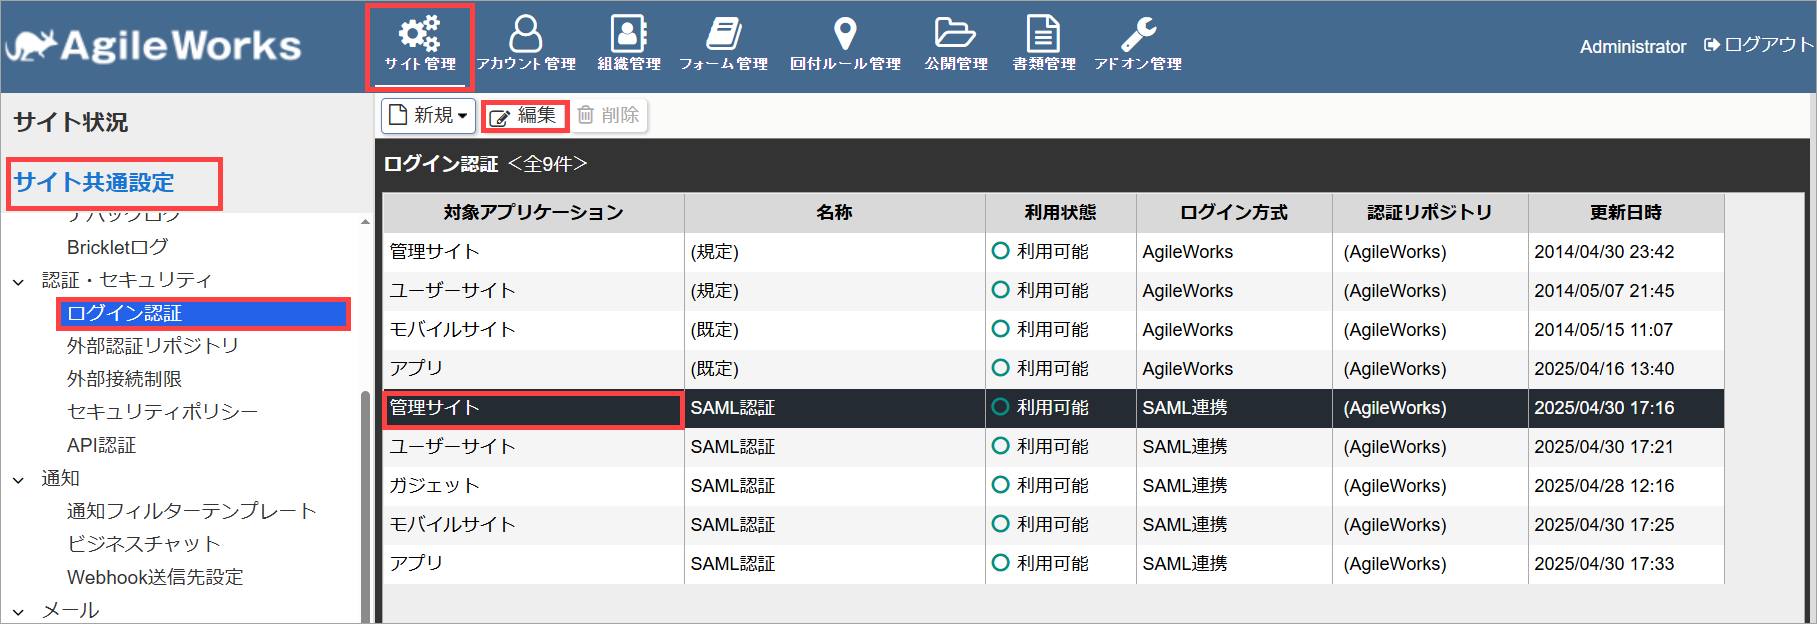Collapse 認証・セキュリティ tree node
Viewport: 1817px width, 624px height.
(18, 281)
